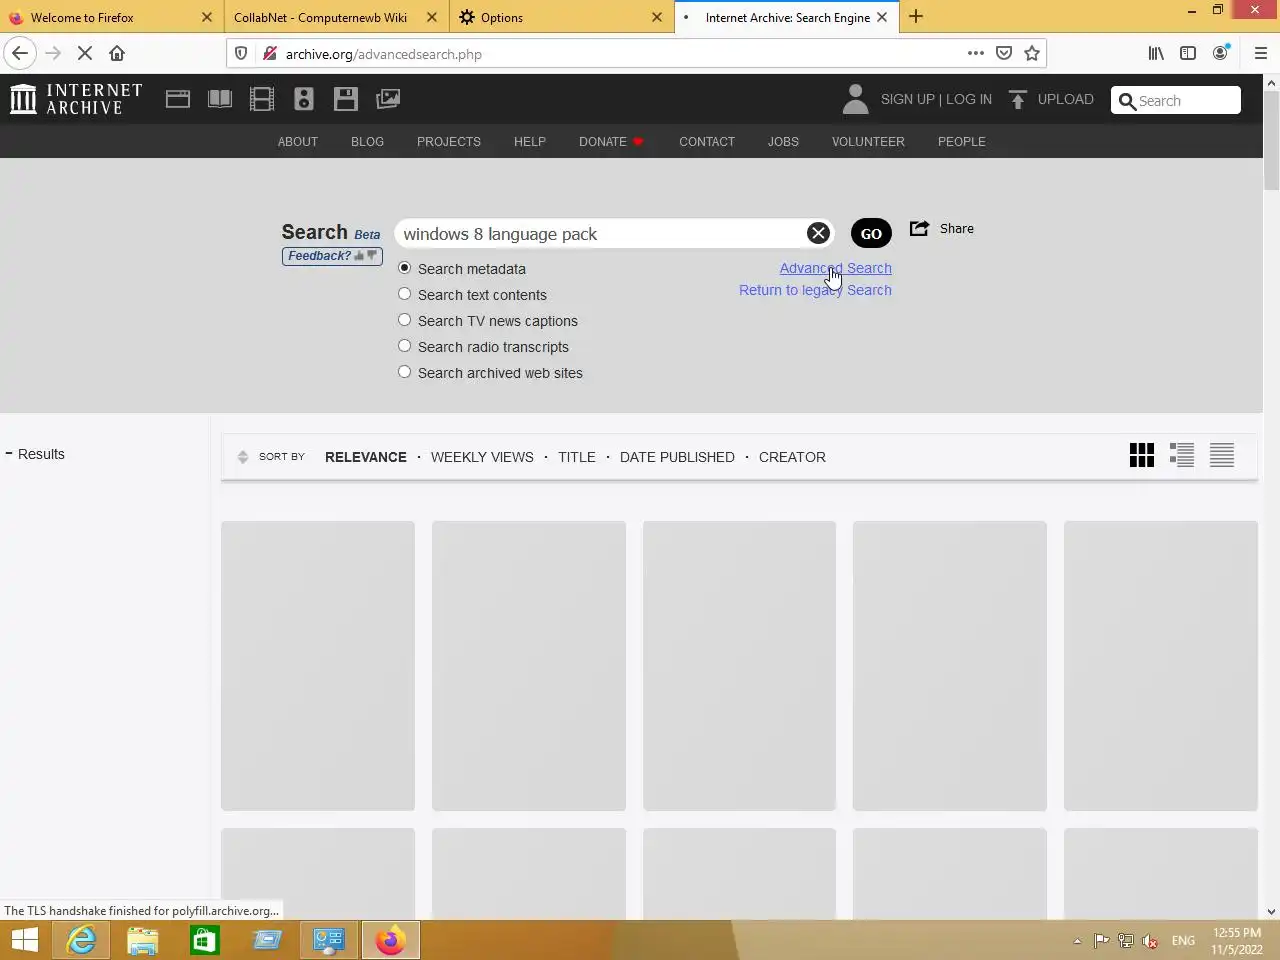
Task: Open Windows Start button
Action: coord(25,940)
